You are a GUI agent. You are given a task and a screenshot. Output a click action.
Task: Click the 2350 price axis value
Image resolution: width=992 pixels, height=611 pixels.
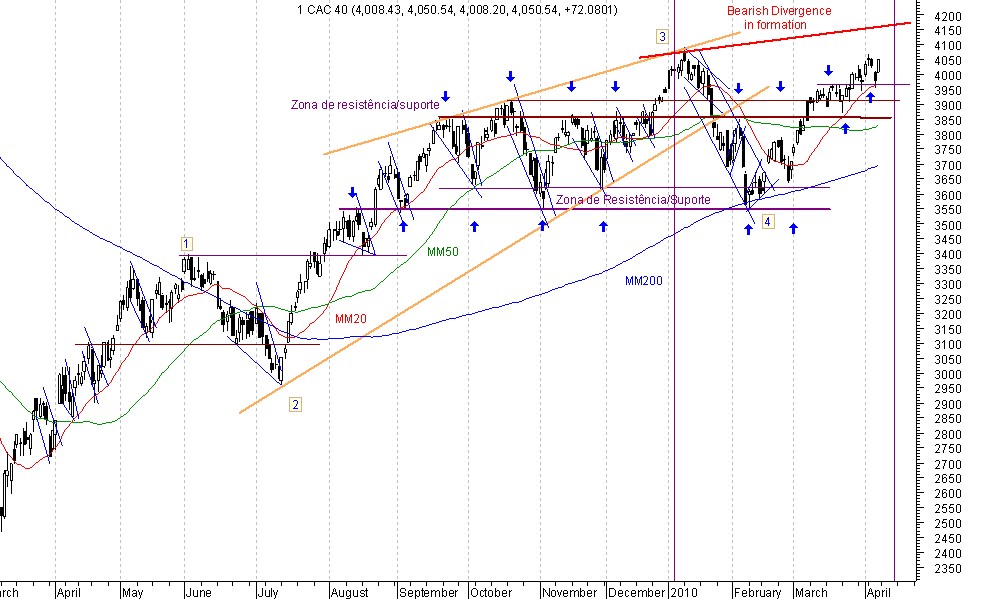[x=947, y=569]
